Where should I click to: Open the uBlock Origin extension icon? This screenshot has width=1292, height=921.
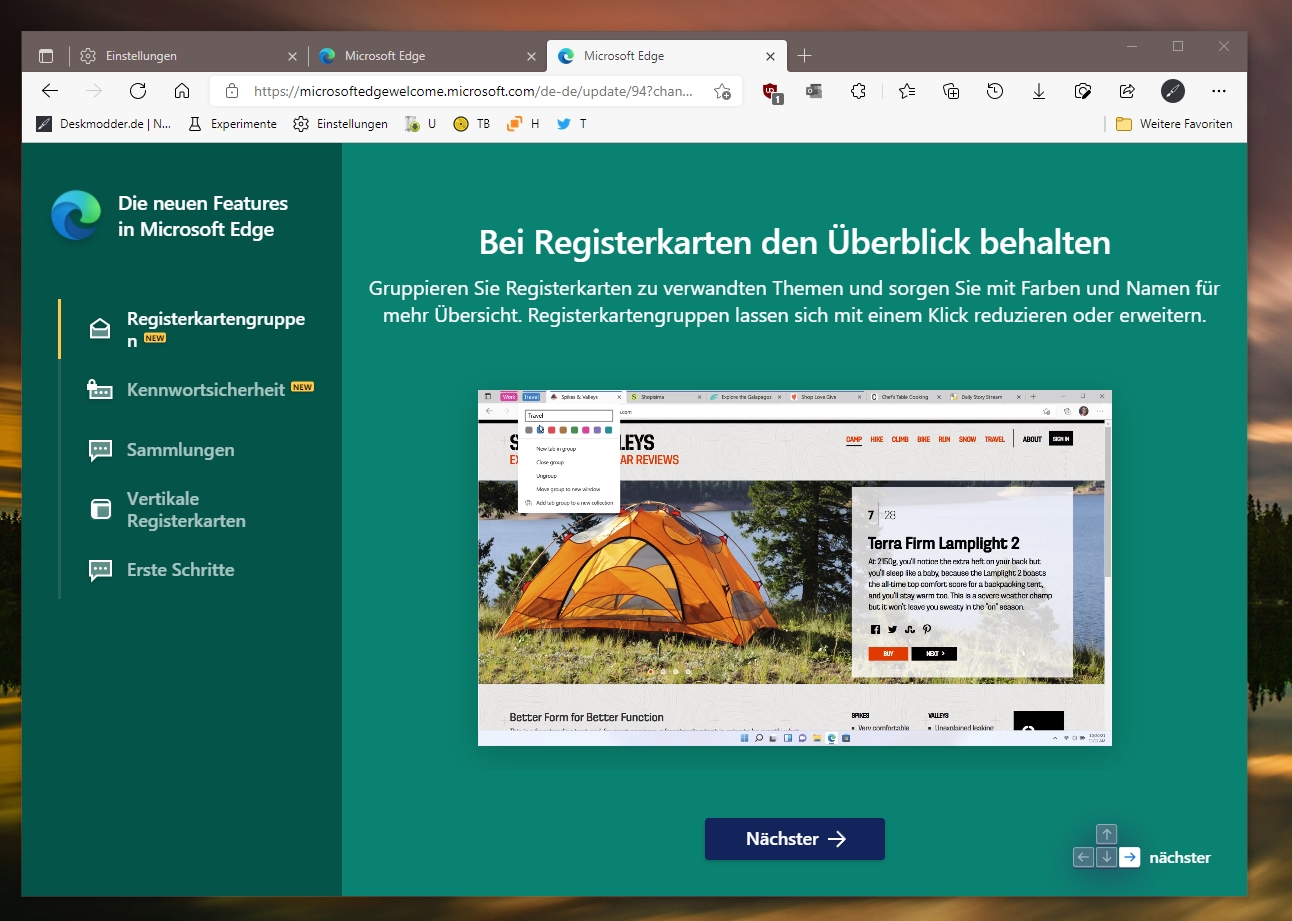pos(771,92)
